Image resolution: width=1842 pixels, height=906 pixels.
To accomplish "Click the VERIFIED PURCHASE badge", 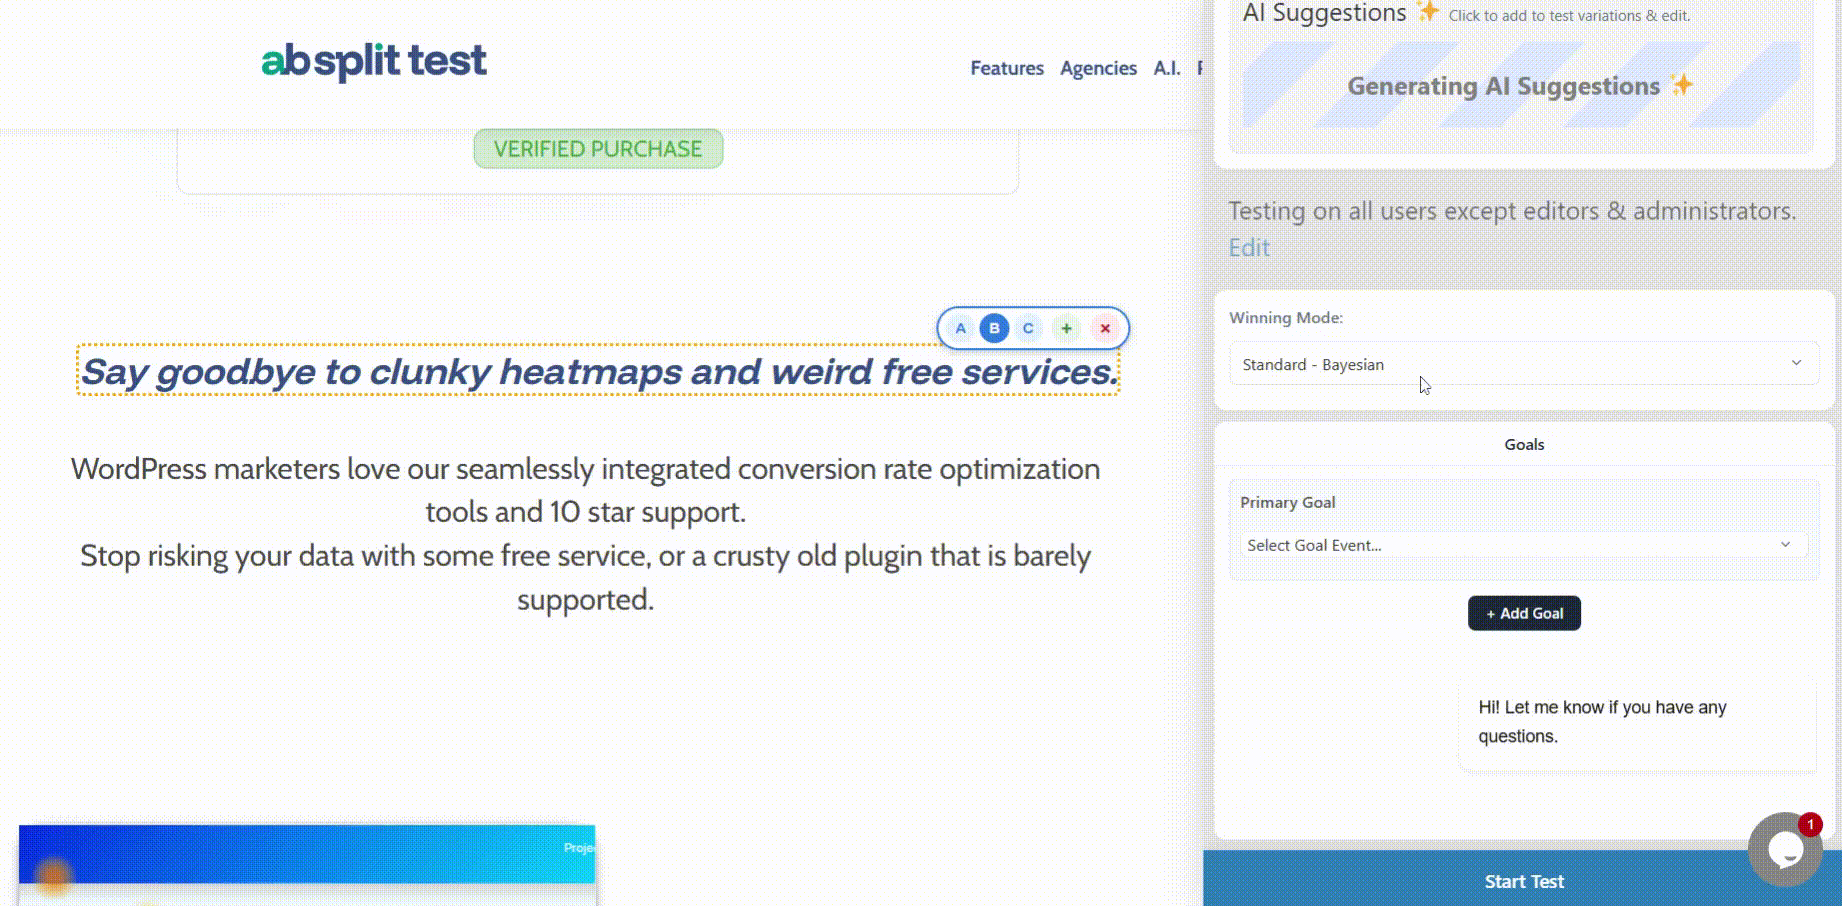I will click(597, 148).
